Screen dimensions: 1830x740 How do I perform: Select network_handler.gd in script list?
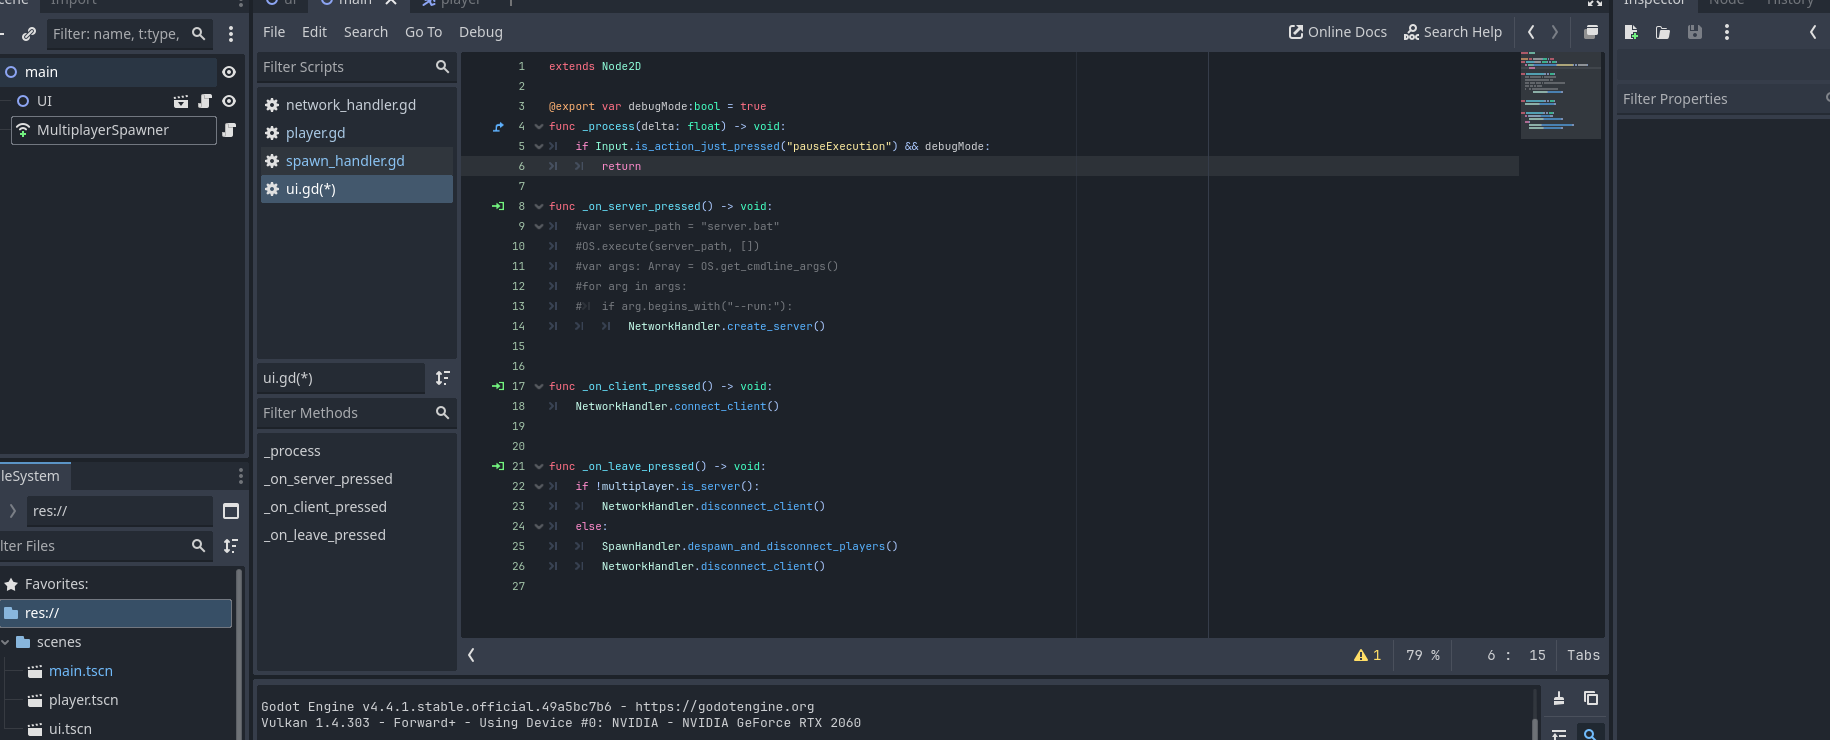350,105
